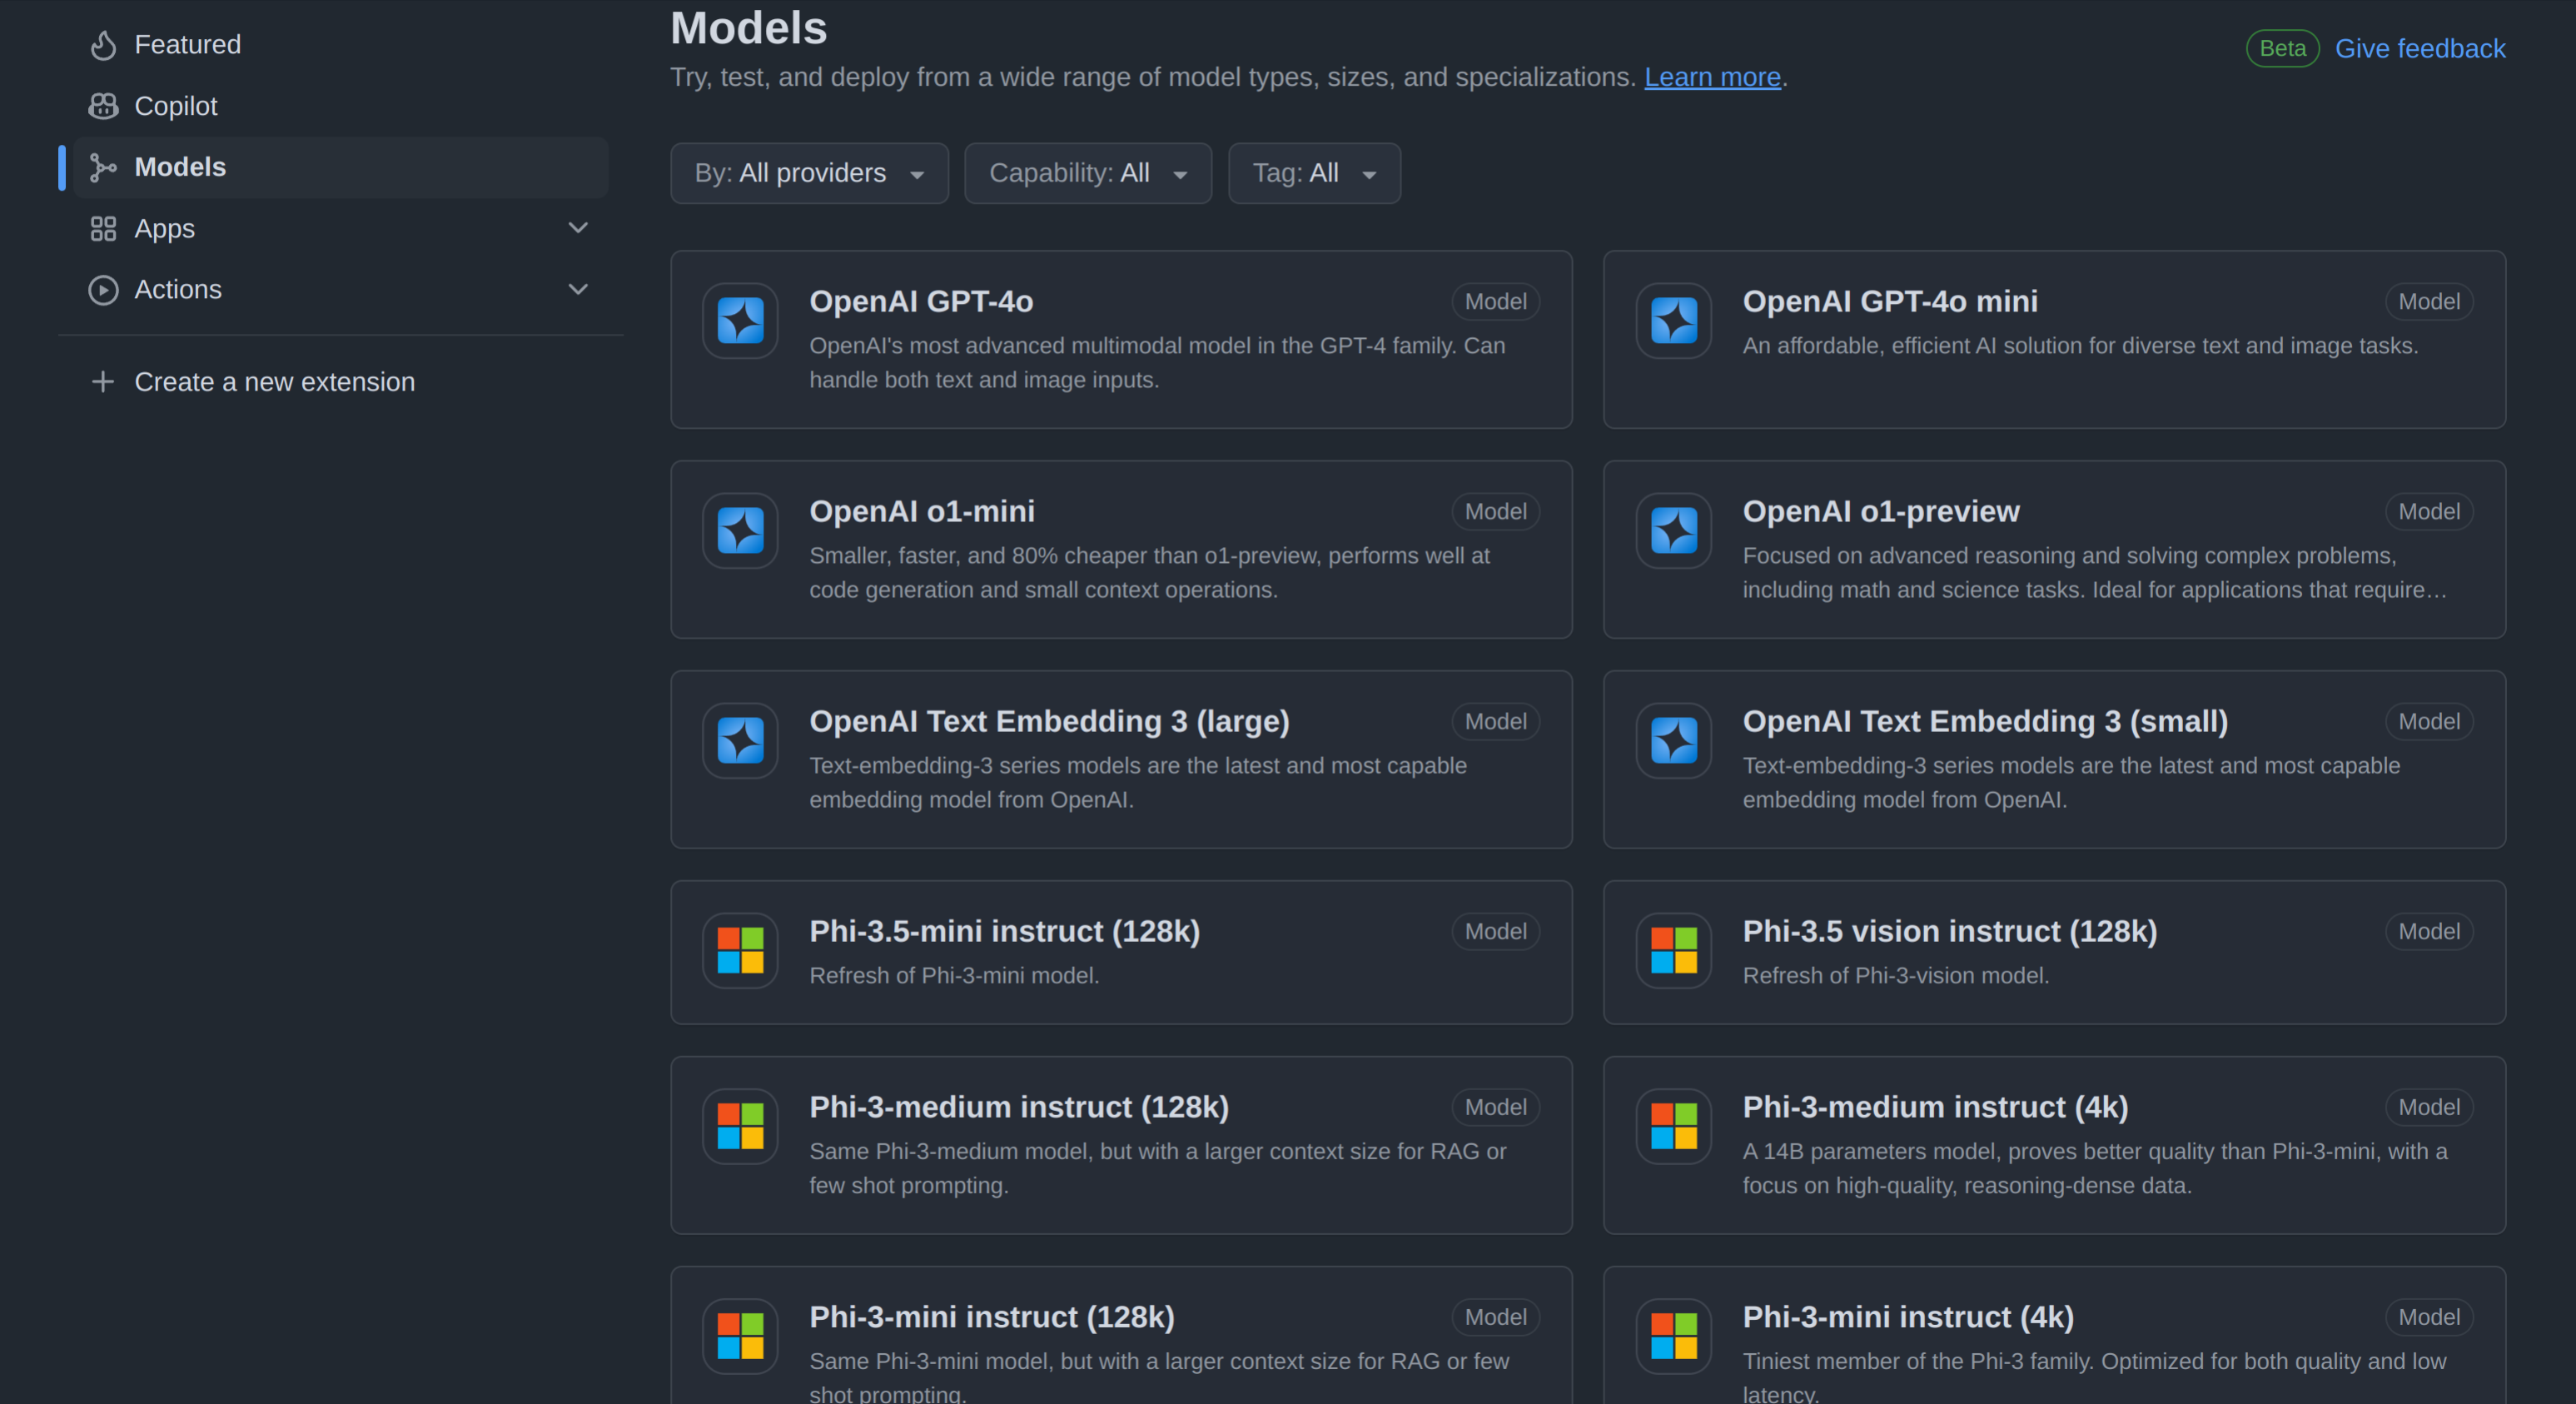Click the Apps grid icon
This screenshot has height=1404, width=2576.
pyautogui.click(x=103, y=228)
